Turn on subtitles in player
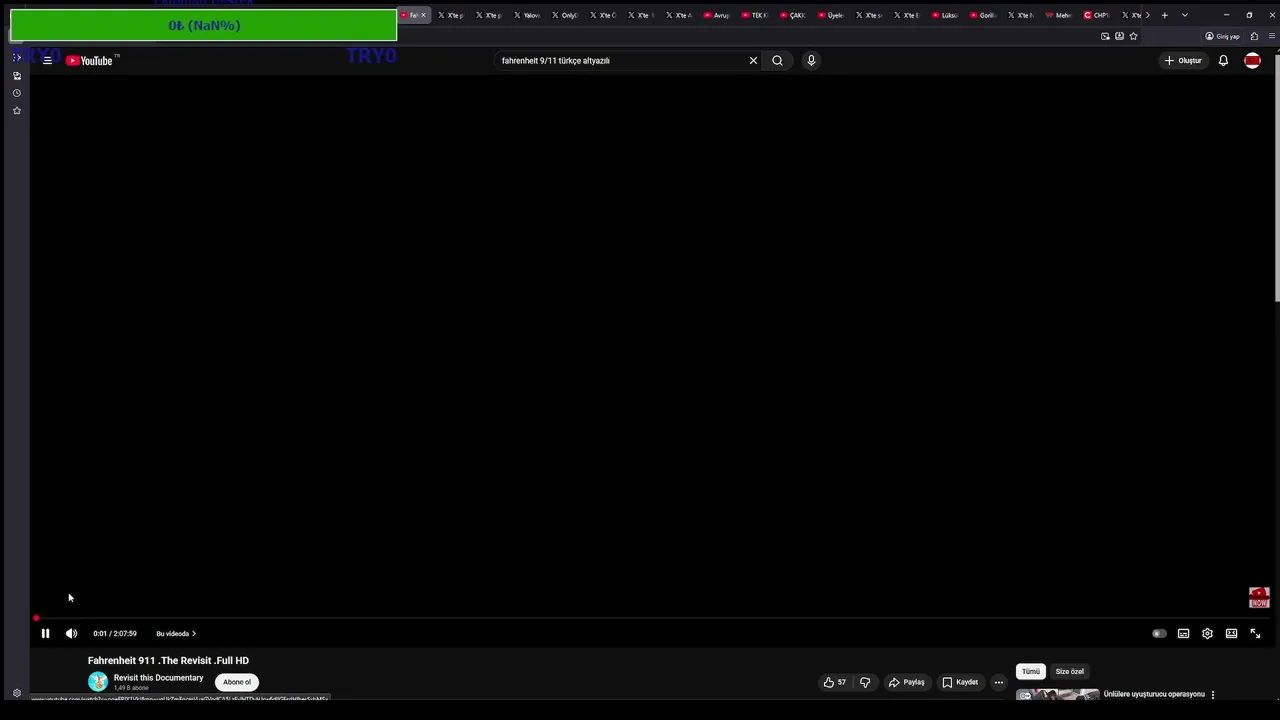Screen dimensions: 1280x720 click(1183, 633)
